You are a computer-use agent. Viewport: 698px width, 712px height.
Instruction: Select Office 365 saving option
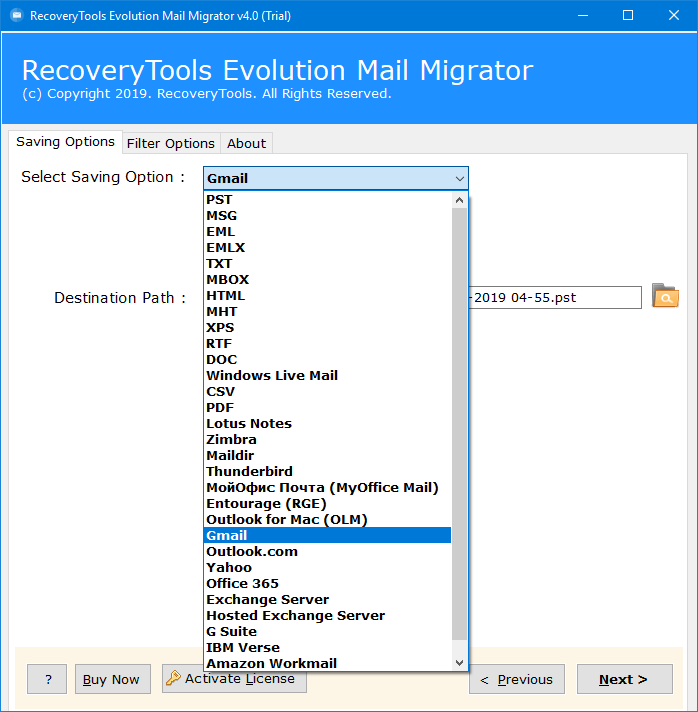coord(328,583)
